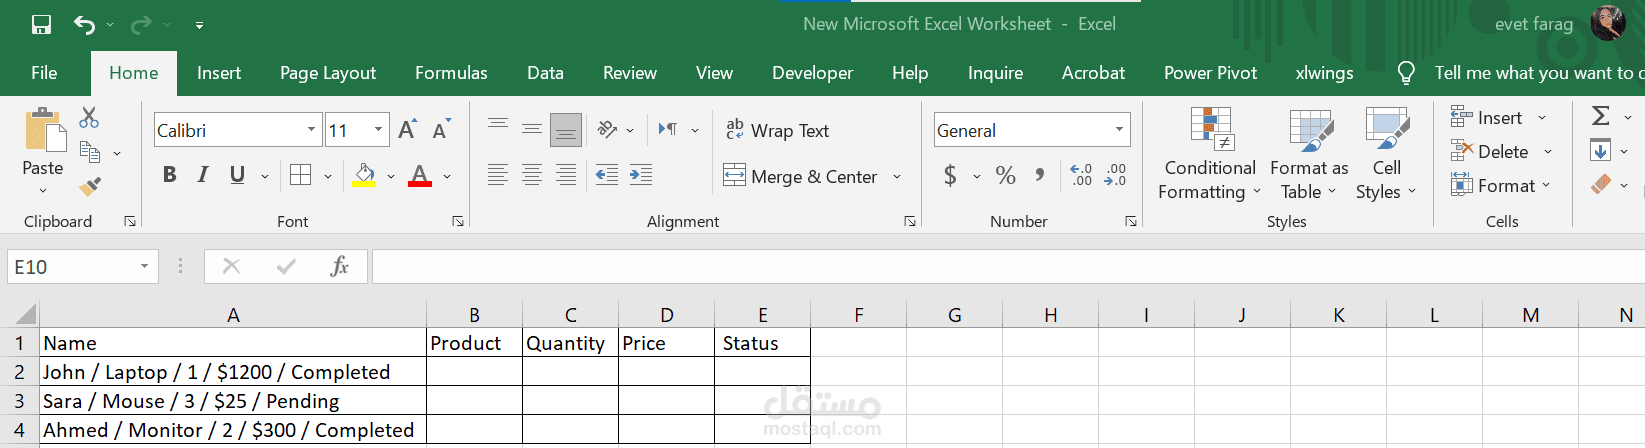Click the Format as Table button

click(x=1309, y=153)
